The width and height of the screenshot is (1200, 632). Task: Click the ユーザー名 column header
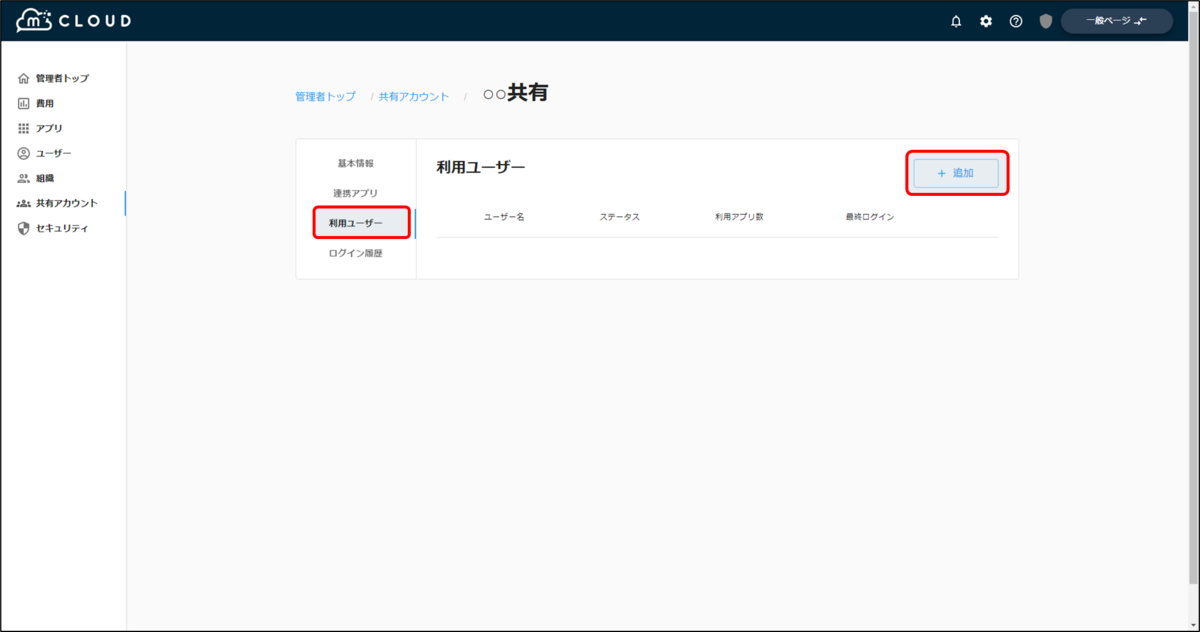click(x=504, y=217)
